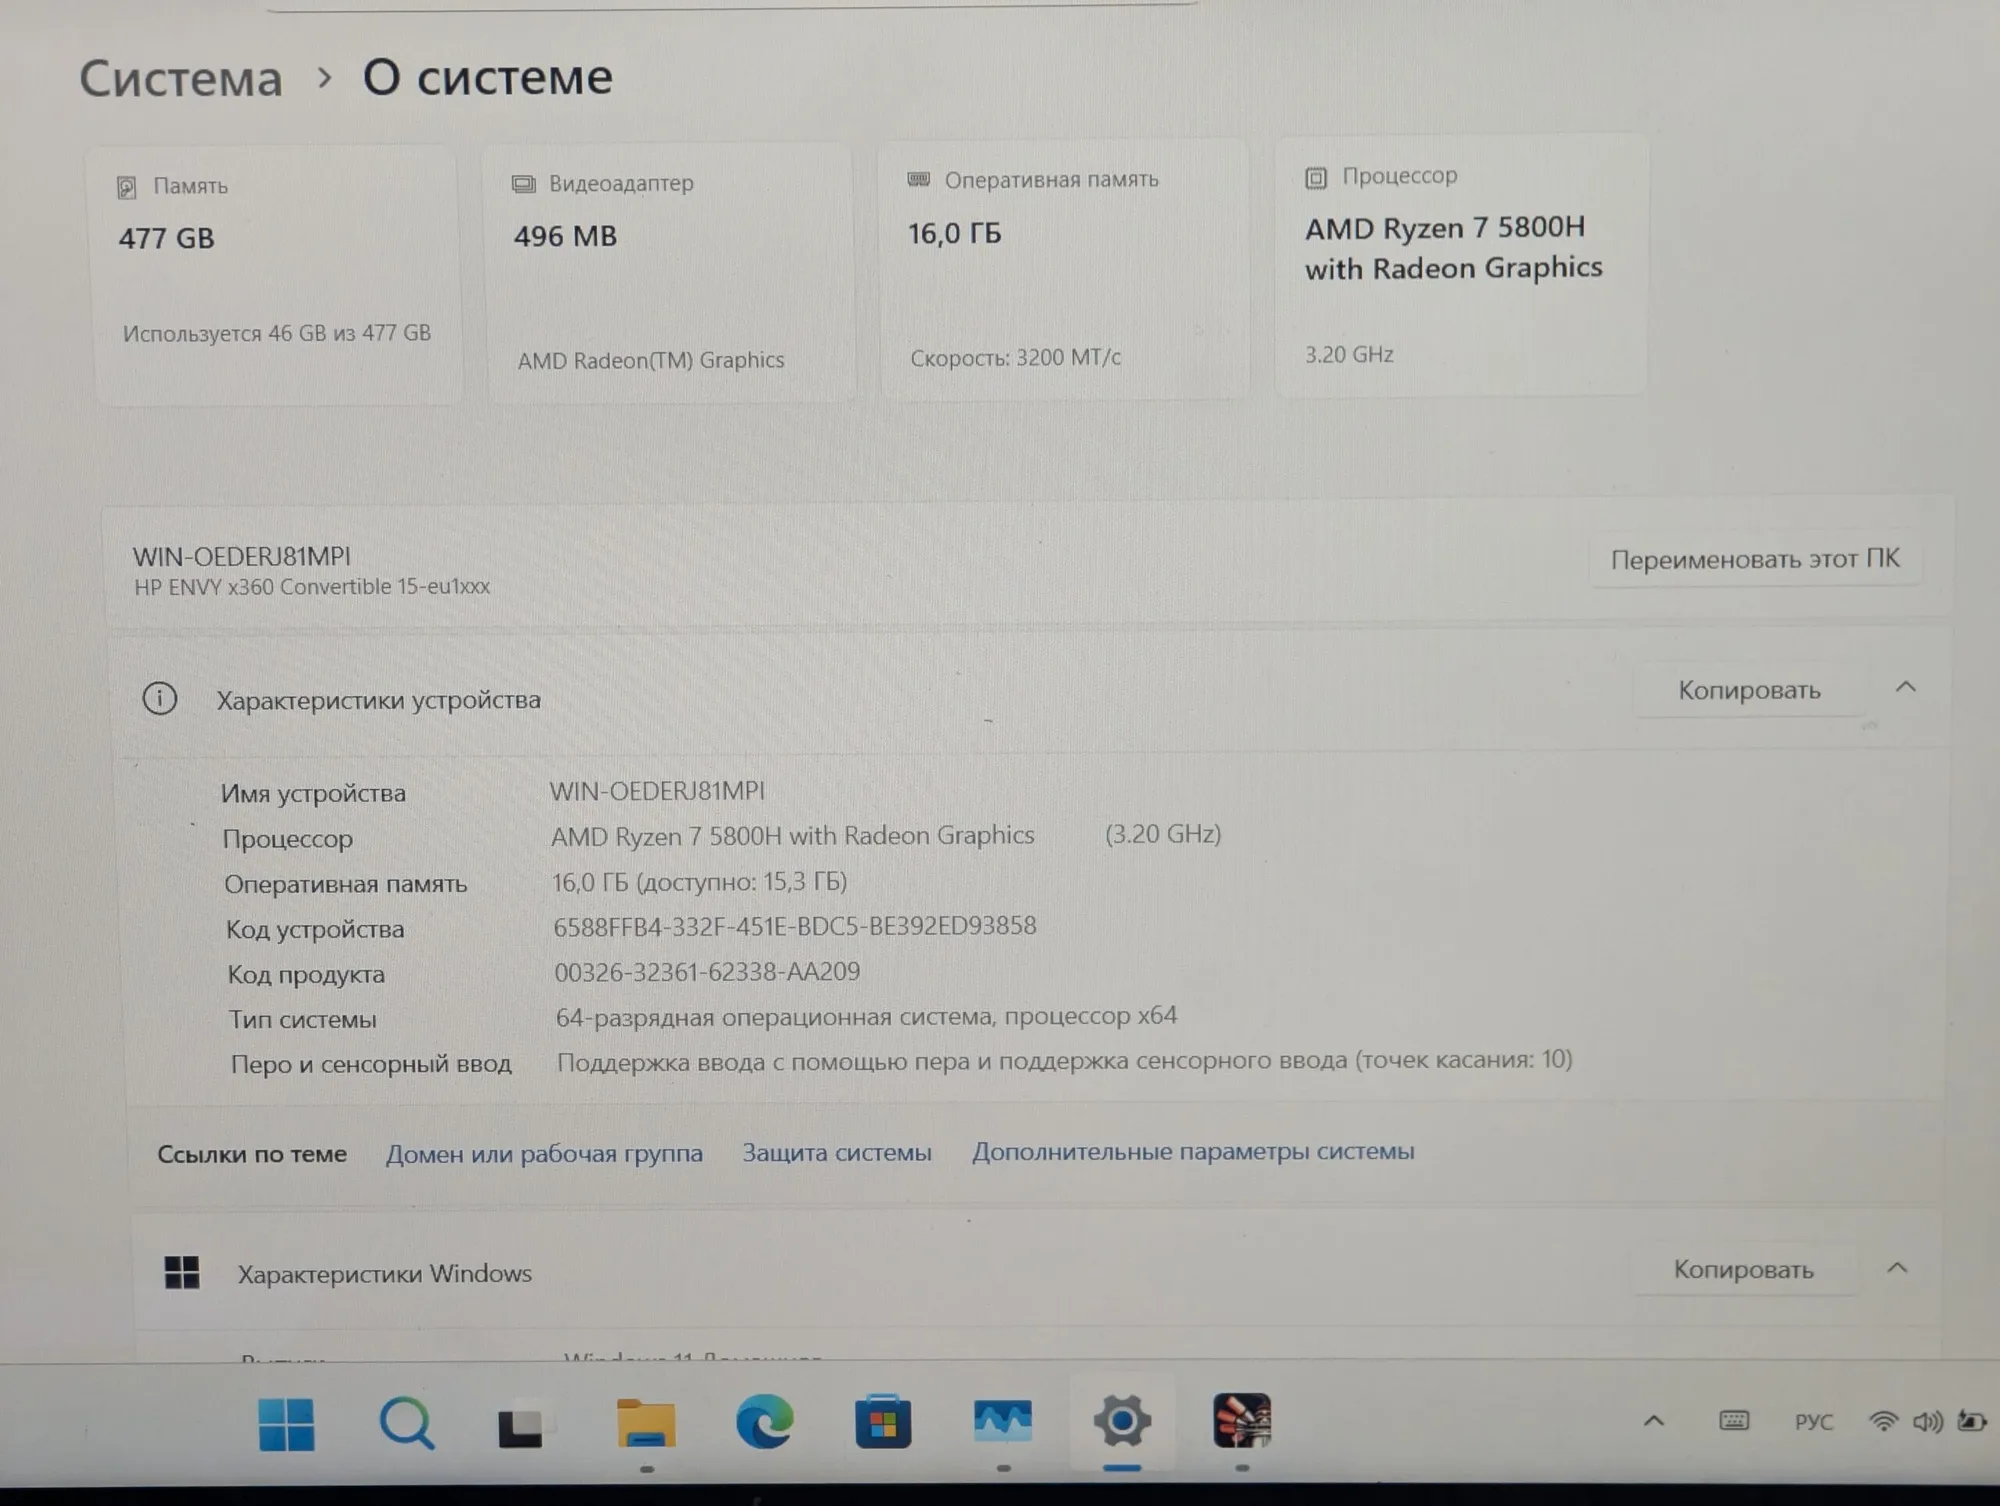Open the Процессор AMD Ryzen card
This screenshot has height=1506, width=2000.
(1460, 266)
